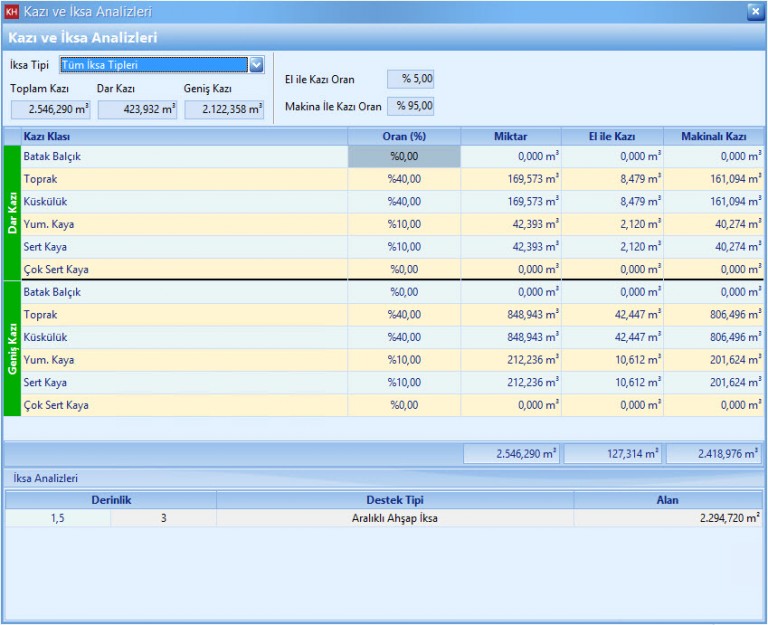Select the Tüm İksa Tipleri combo box

pyautogui.click(x=153, y=65)
